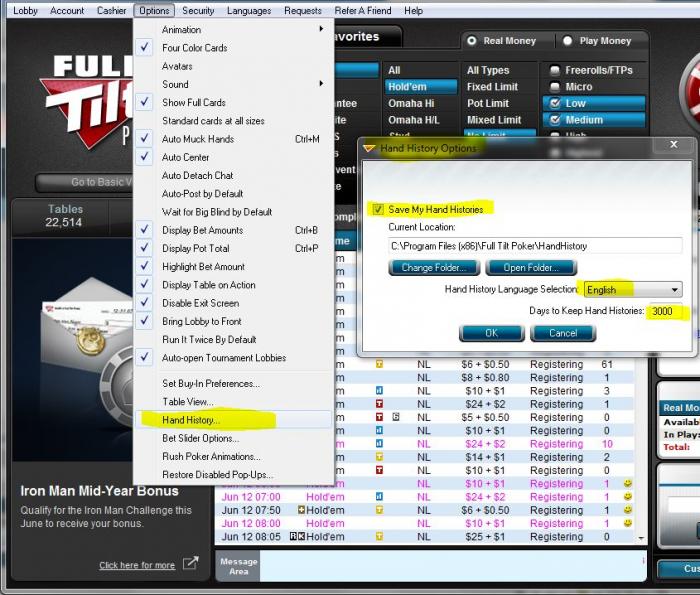The image size is (700, 595).
Task: Close Hand History Options dialog
Action: [674, 144]
